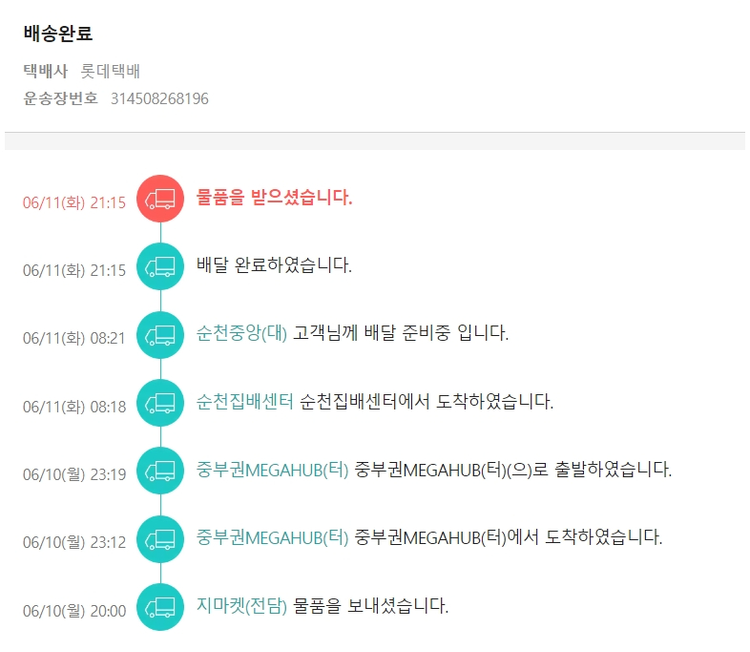The height and width of the screenshot is (652, 750).
Task: Click truck icon for MEGAHUB departure at 23:19
Action: tap(160, 471)
